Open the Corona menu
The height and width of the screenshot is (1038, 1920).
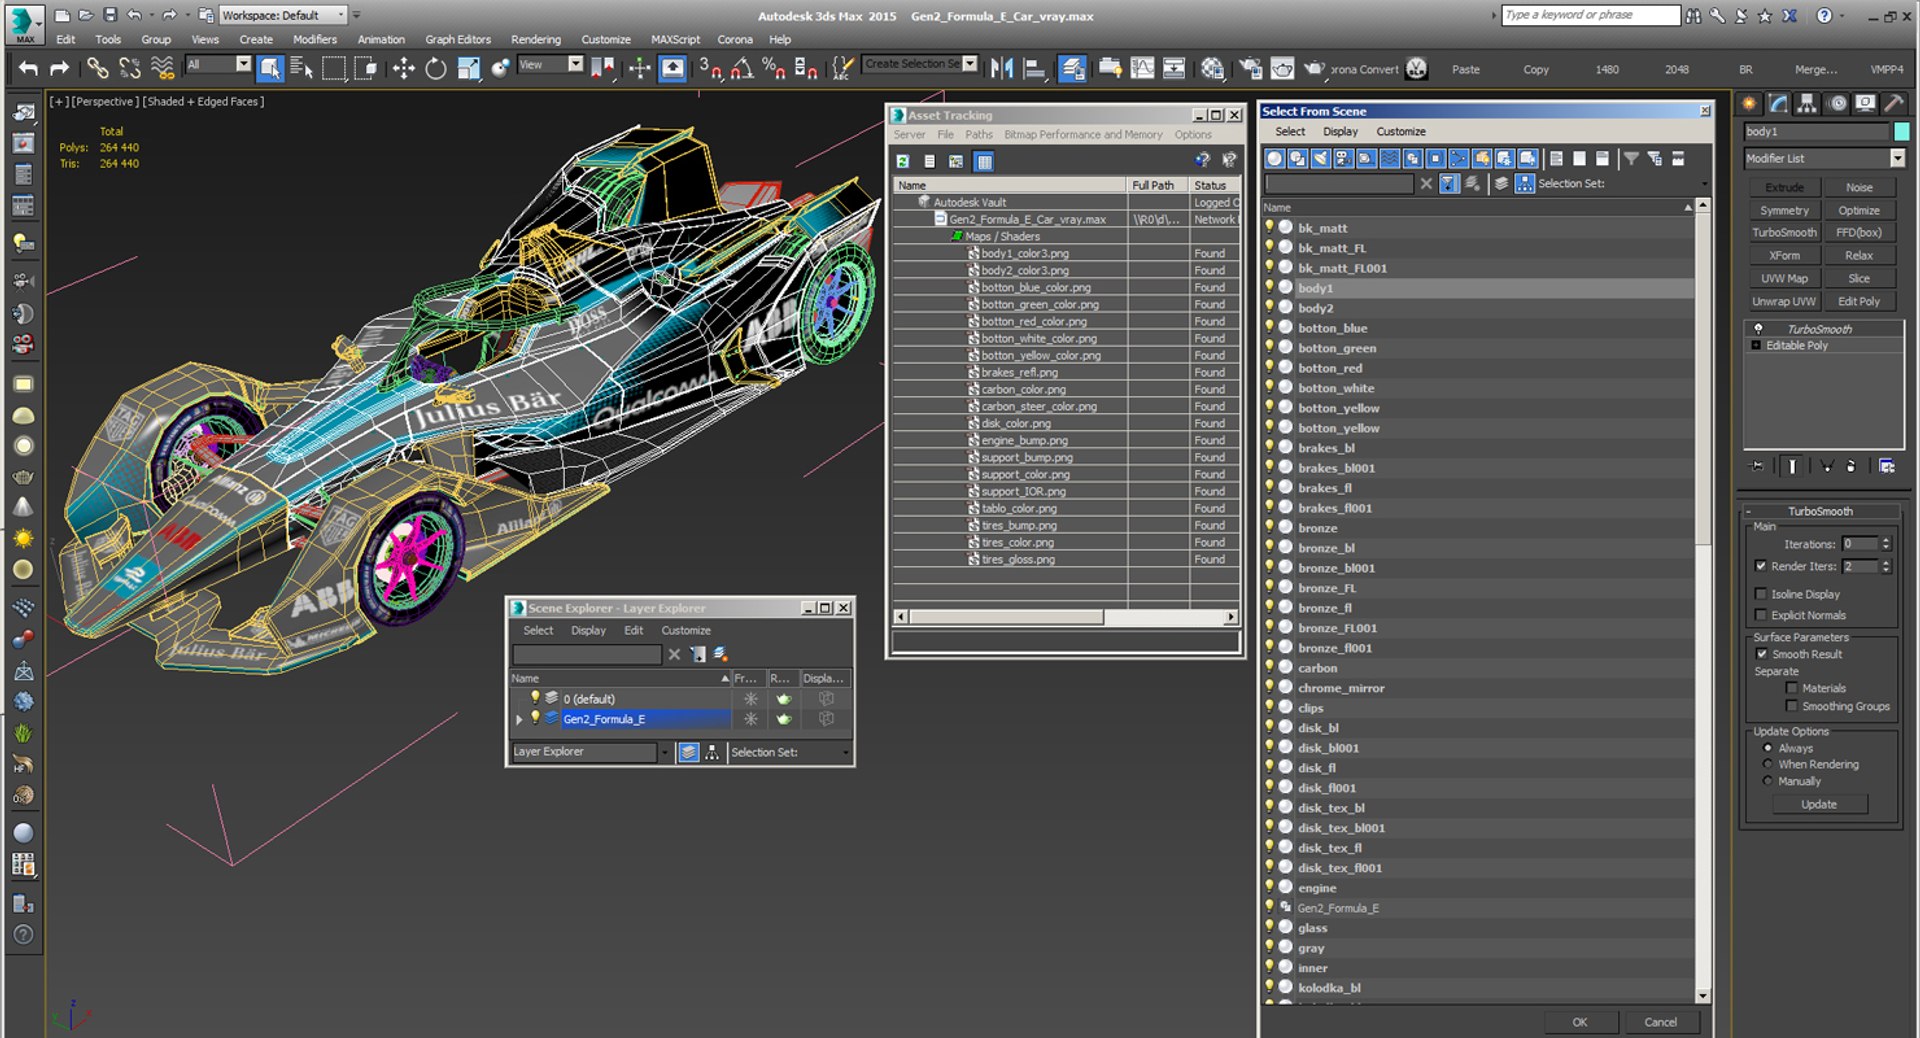coord(734,40)
